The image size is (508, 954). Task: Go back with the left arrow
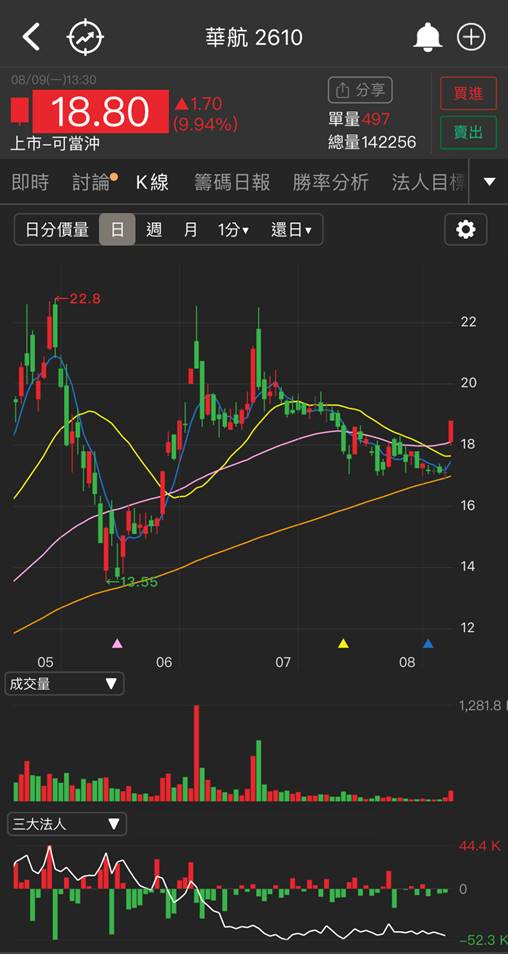point(31,37)
